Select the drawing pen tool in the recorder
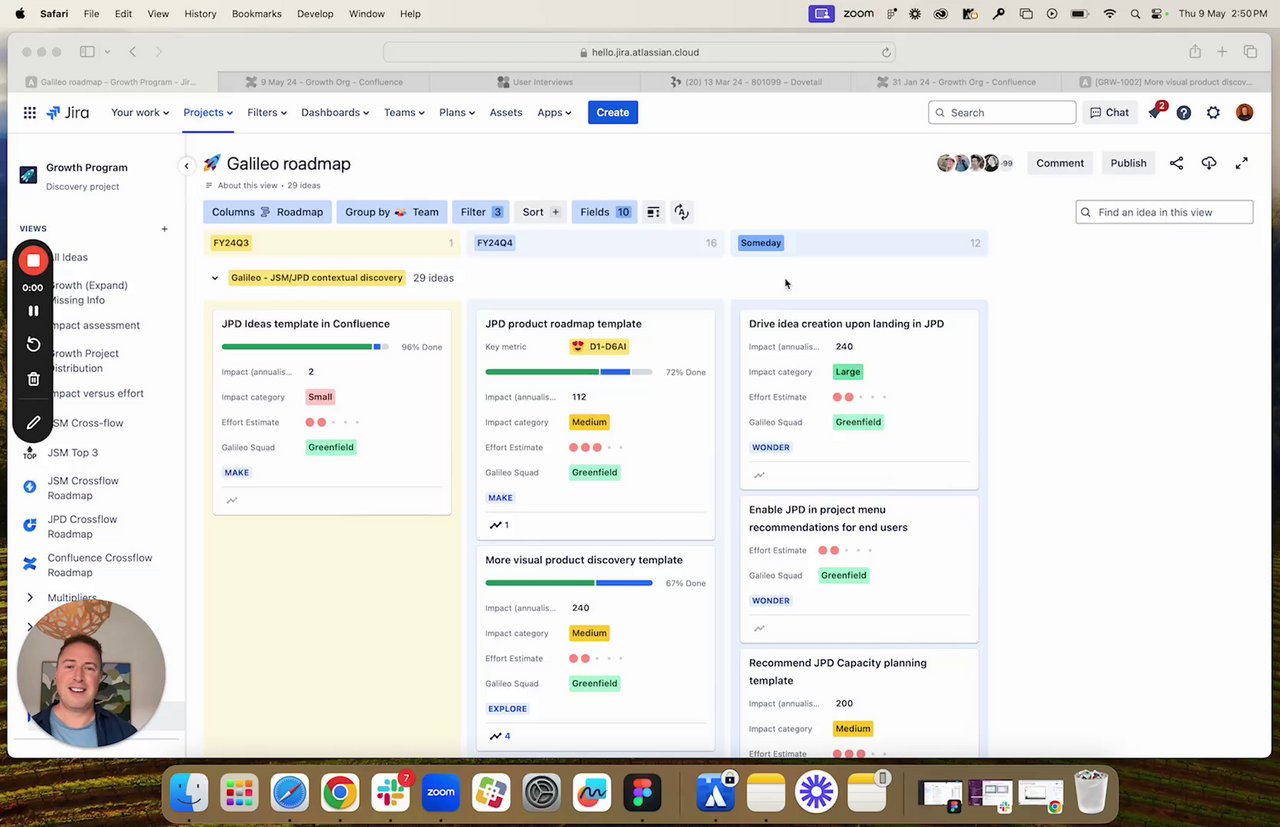Image resolution: width=1280 pixels, height=827 pixels. [33, 423]
